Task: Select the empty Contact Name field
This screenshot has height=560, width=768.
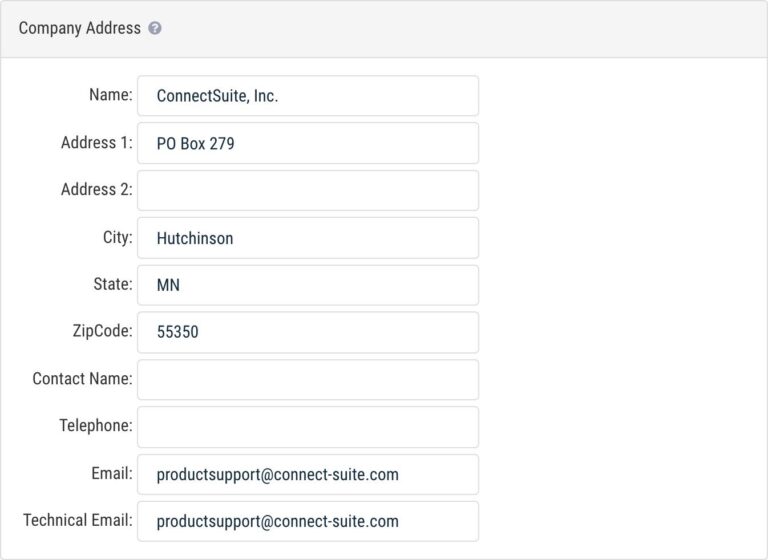Action: (x=307, y=379)
